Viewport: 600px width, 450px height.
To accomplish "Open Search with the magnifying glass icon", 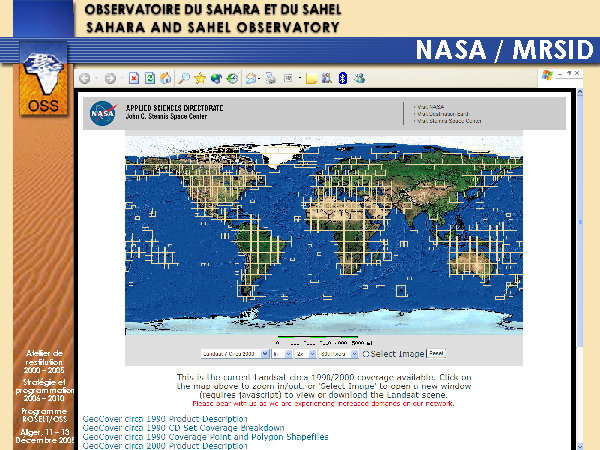I will [x=184, y=78].
